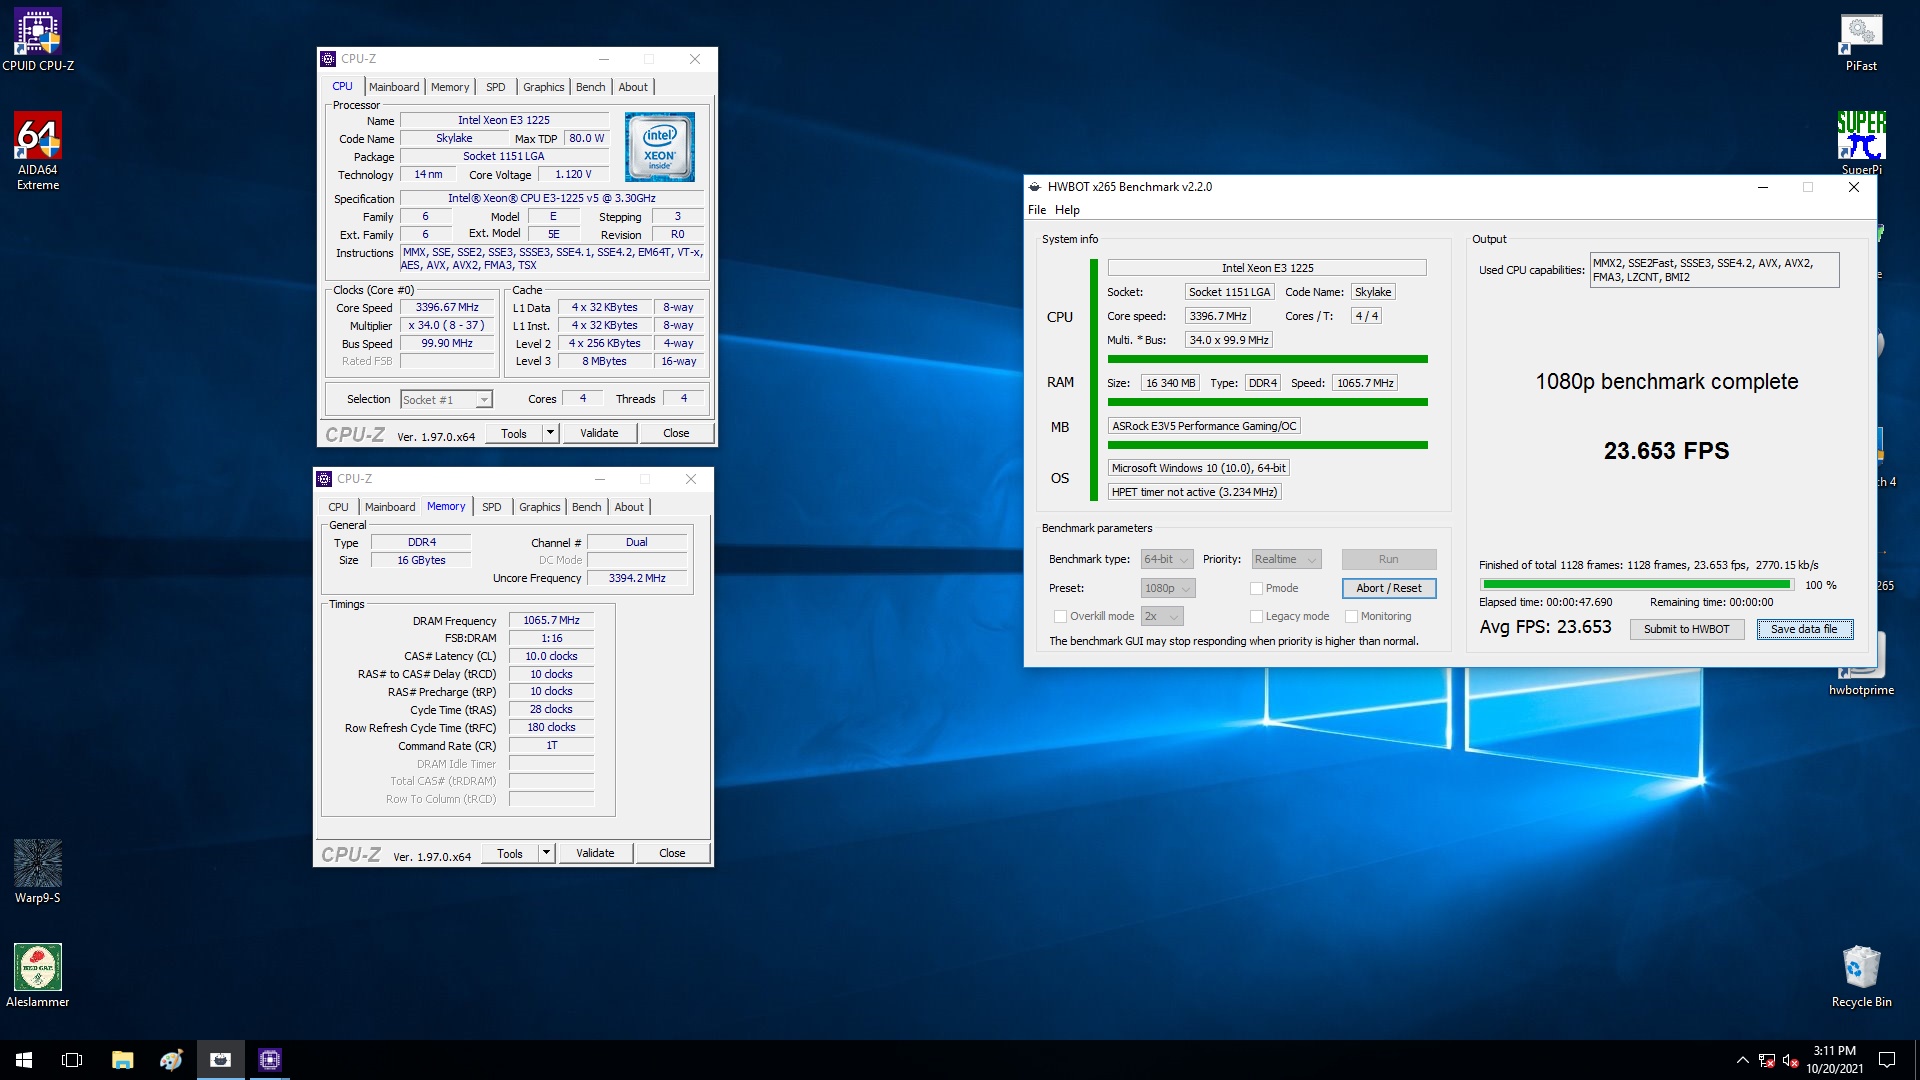Expand Tools arrow in bottom CPU-Z window

tap(546, 853)
